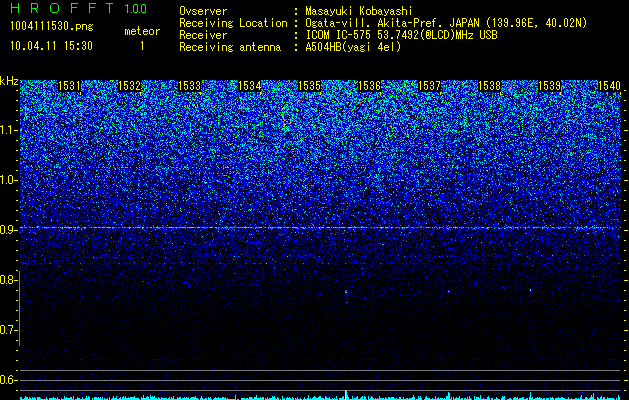
Task: Click the 0.9 frequency axis label
Action: (8, 230)
